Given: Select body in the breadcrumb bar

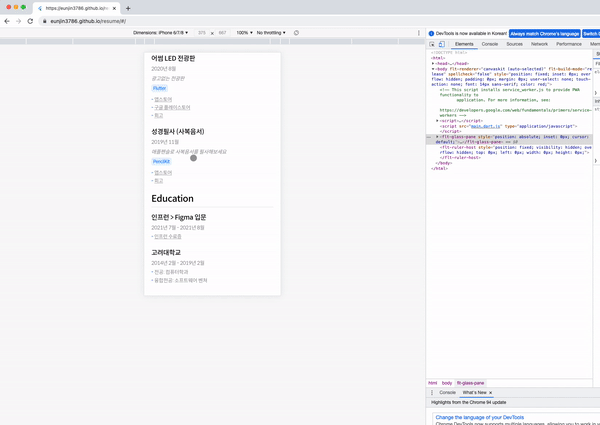Looking at the screenshot, I should (x=447, y=383).
